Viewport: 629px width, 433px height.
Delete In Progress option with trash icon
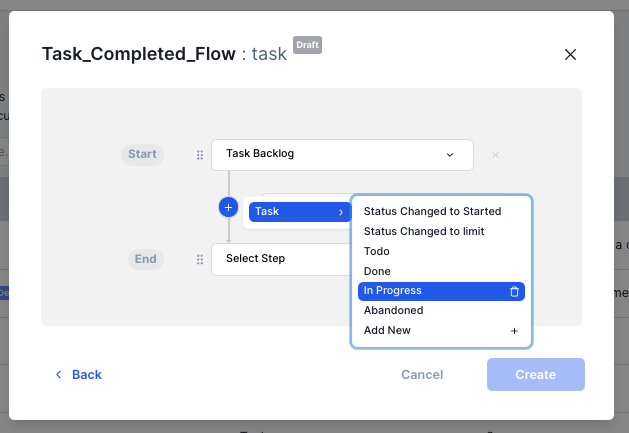coord(514,291)
